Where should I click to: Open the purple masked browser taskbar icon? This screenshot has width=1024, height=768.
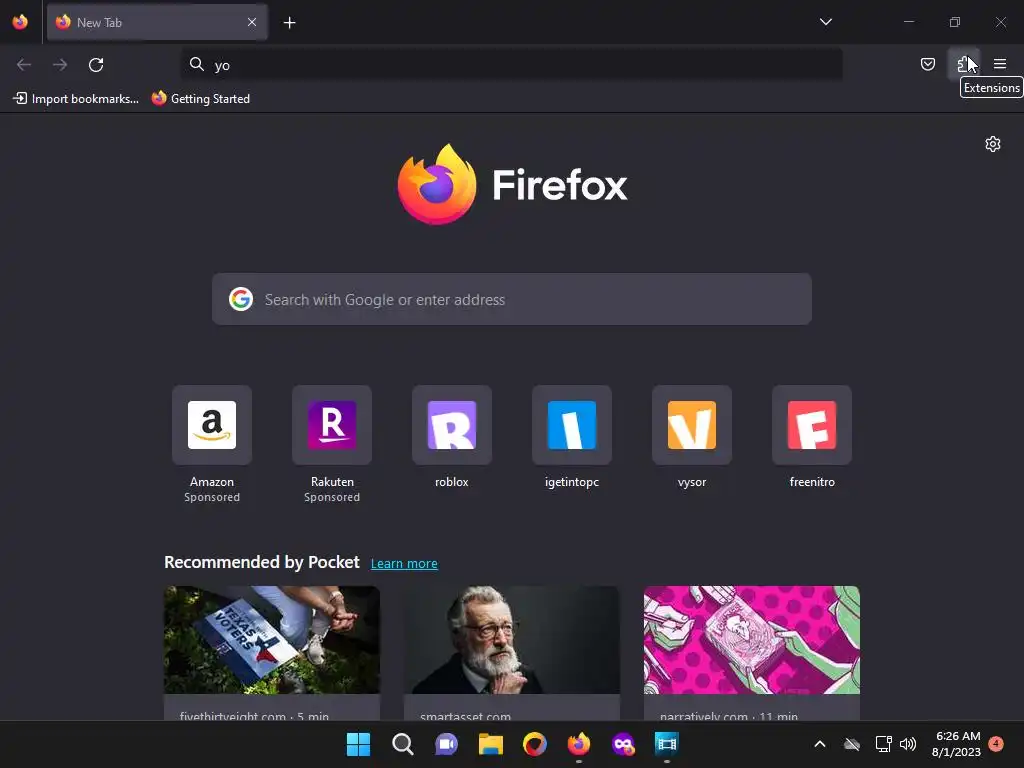[x=623, y=744]
